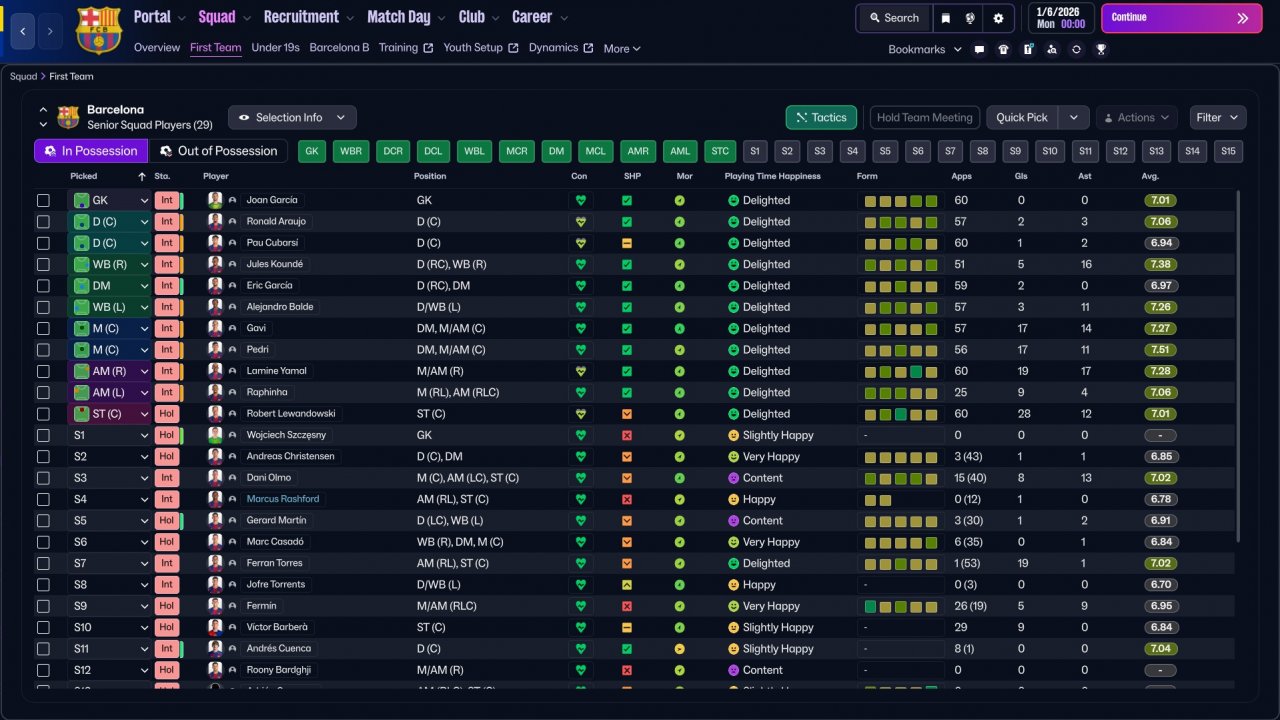
Task: Click the date and time display
Action: point(1060,18)
